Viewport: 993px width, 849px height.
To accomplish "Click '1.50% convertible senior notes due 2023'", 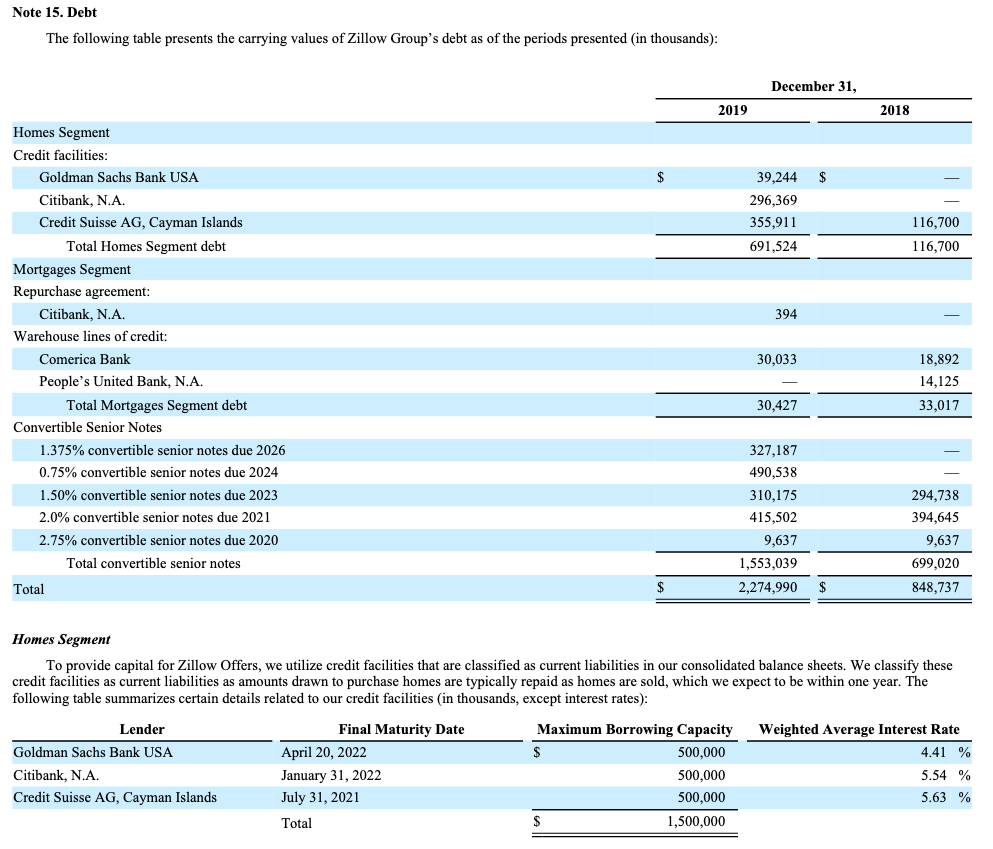I will coord(158,495).
